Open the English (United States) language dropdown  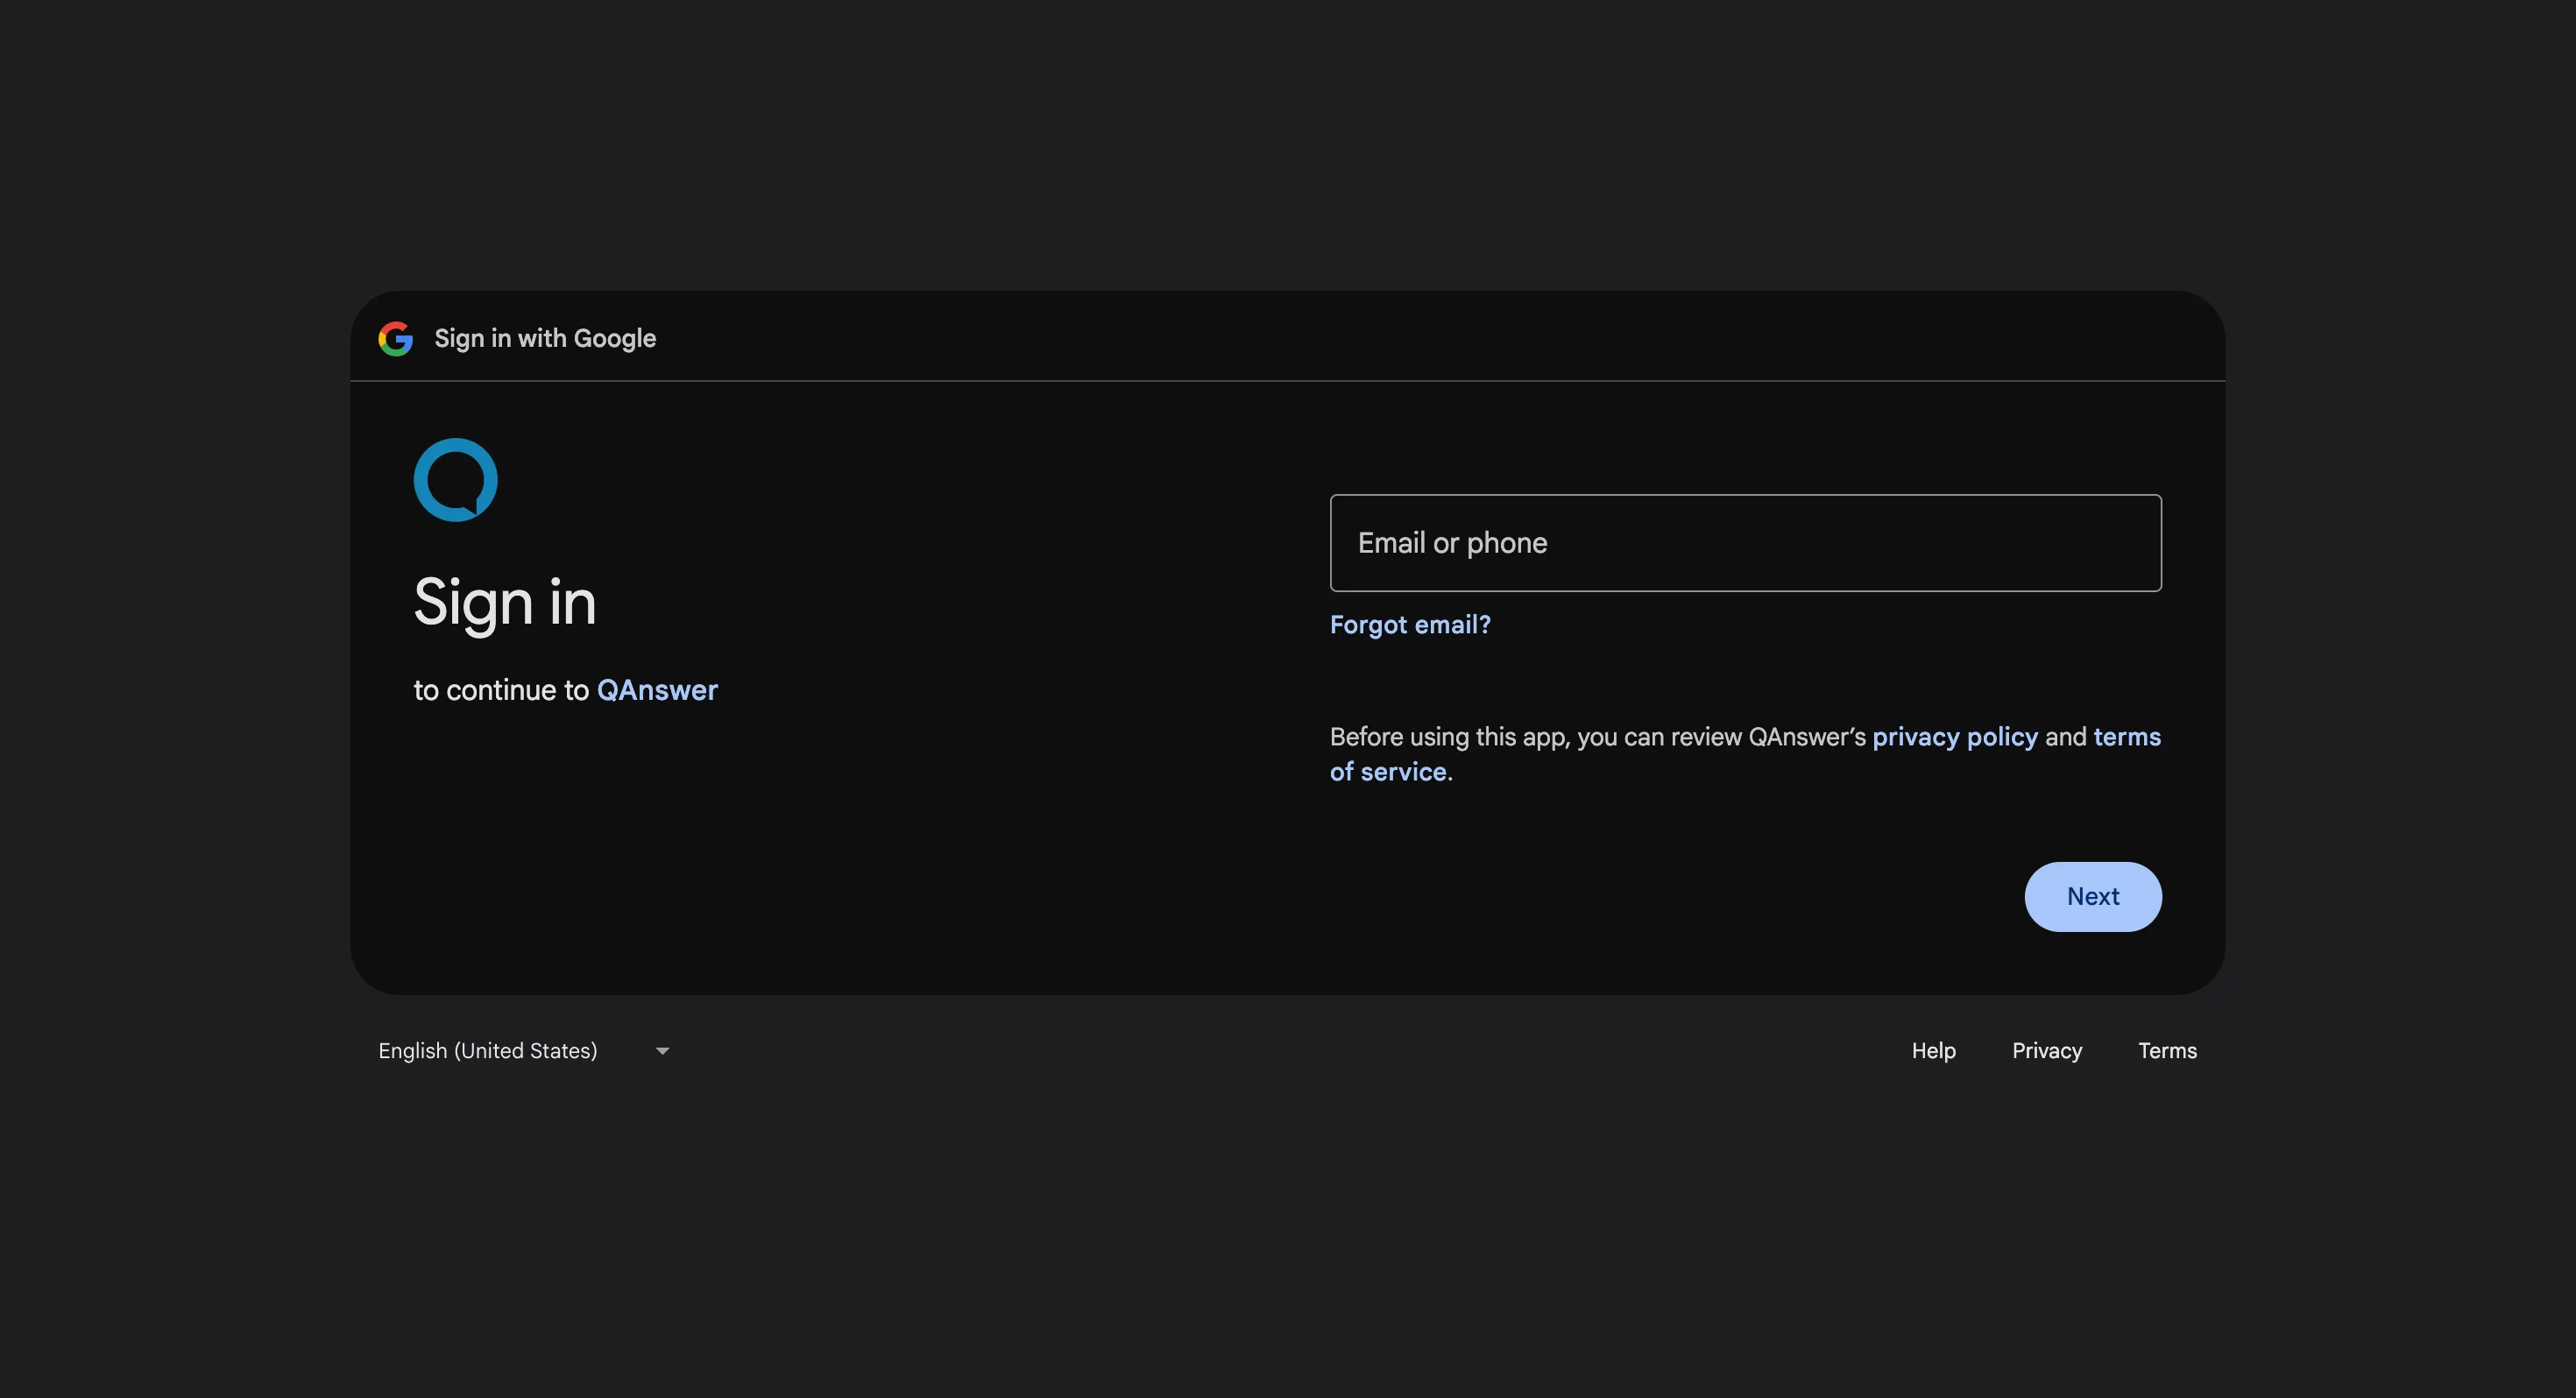pos(524,1051)
